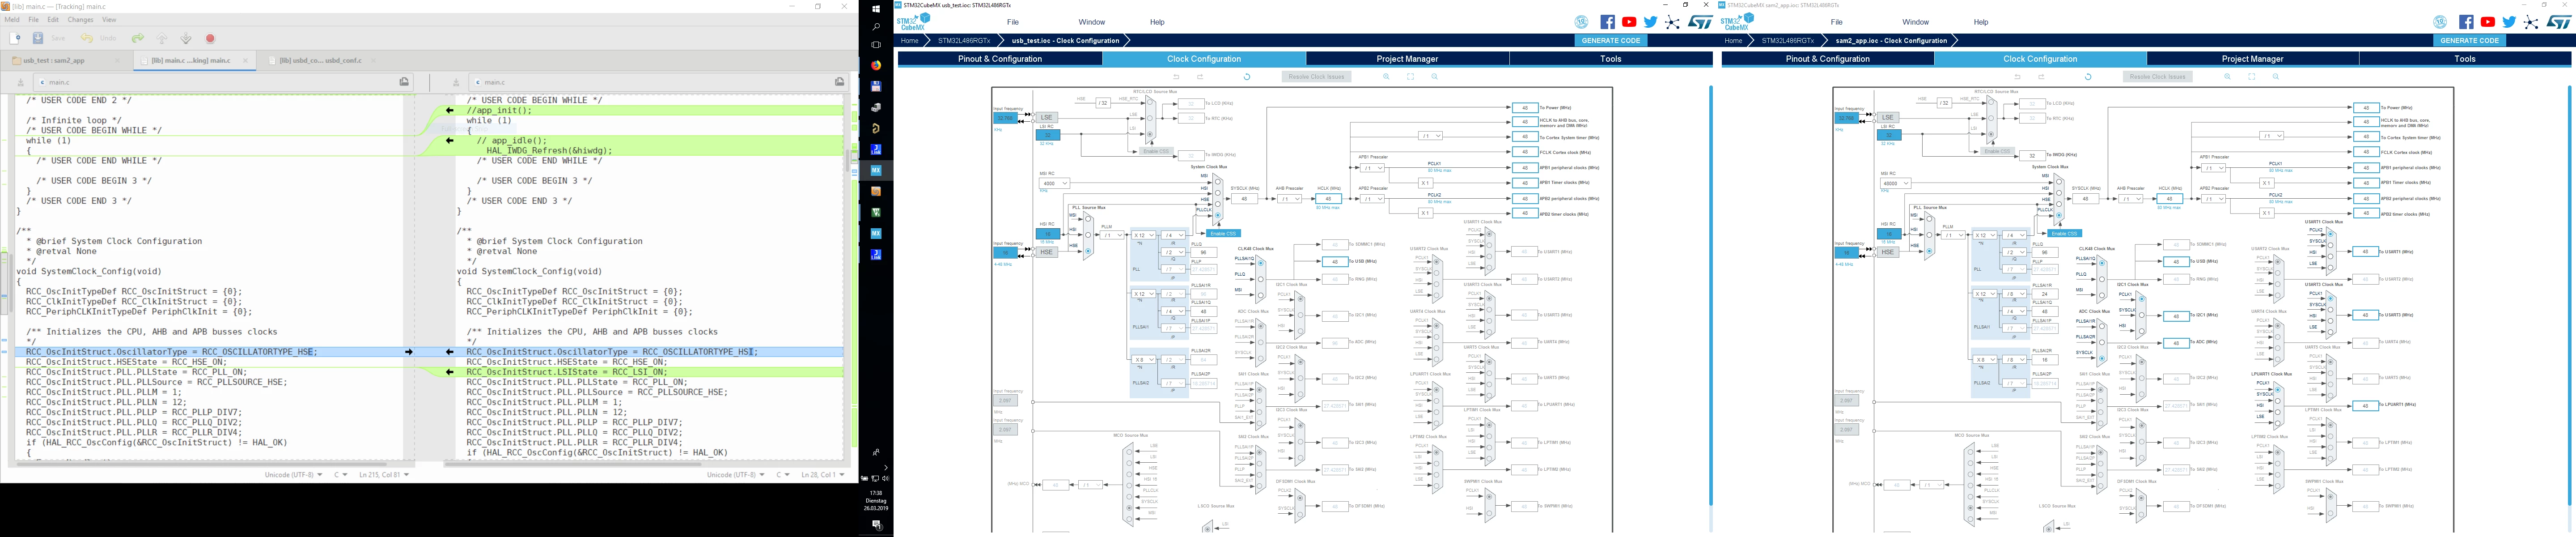Image resolution: width=2576 pixels, height=537 pixels.
Task: Open the ST community icon in usb_test CubeMX
Action: coord(1672,22)
